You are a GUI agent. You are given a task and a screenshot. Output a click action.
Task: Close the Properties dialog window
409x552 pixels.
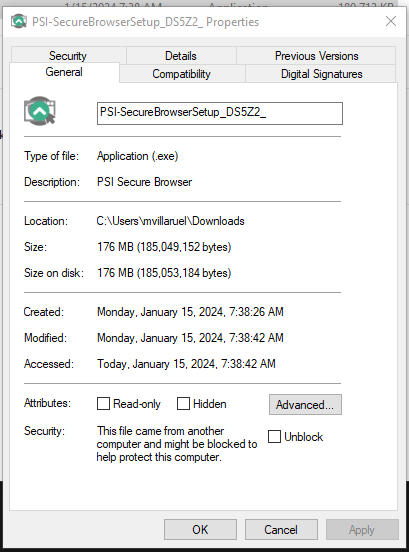391,21
